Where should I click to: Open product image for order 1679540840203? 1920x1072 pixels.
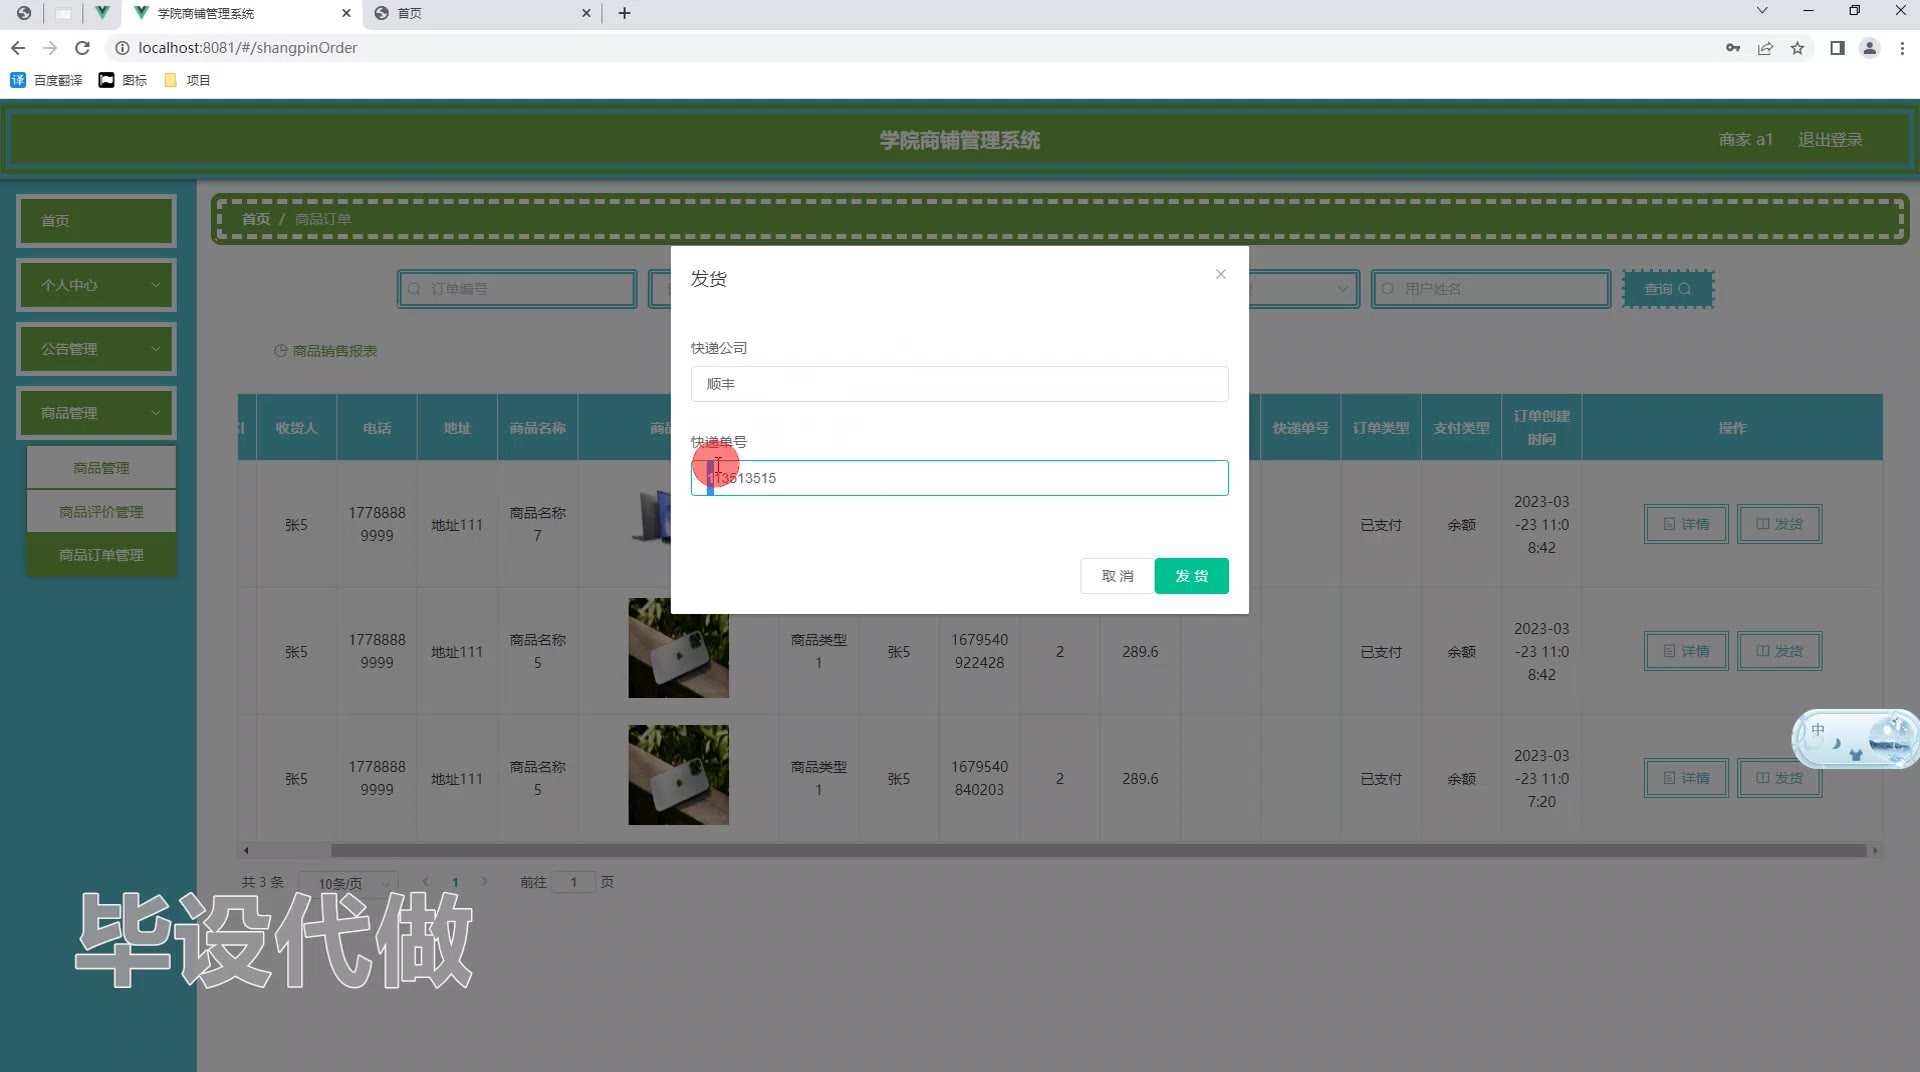(x=678, y=775)
